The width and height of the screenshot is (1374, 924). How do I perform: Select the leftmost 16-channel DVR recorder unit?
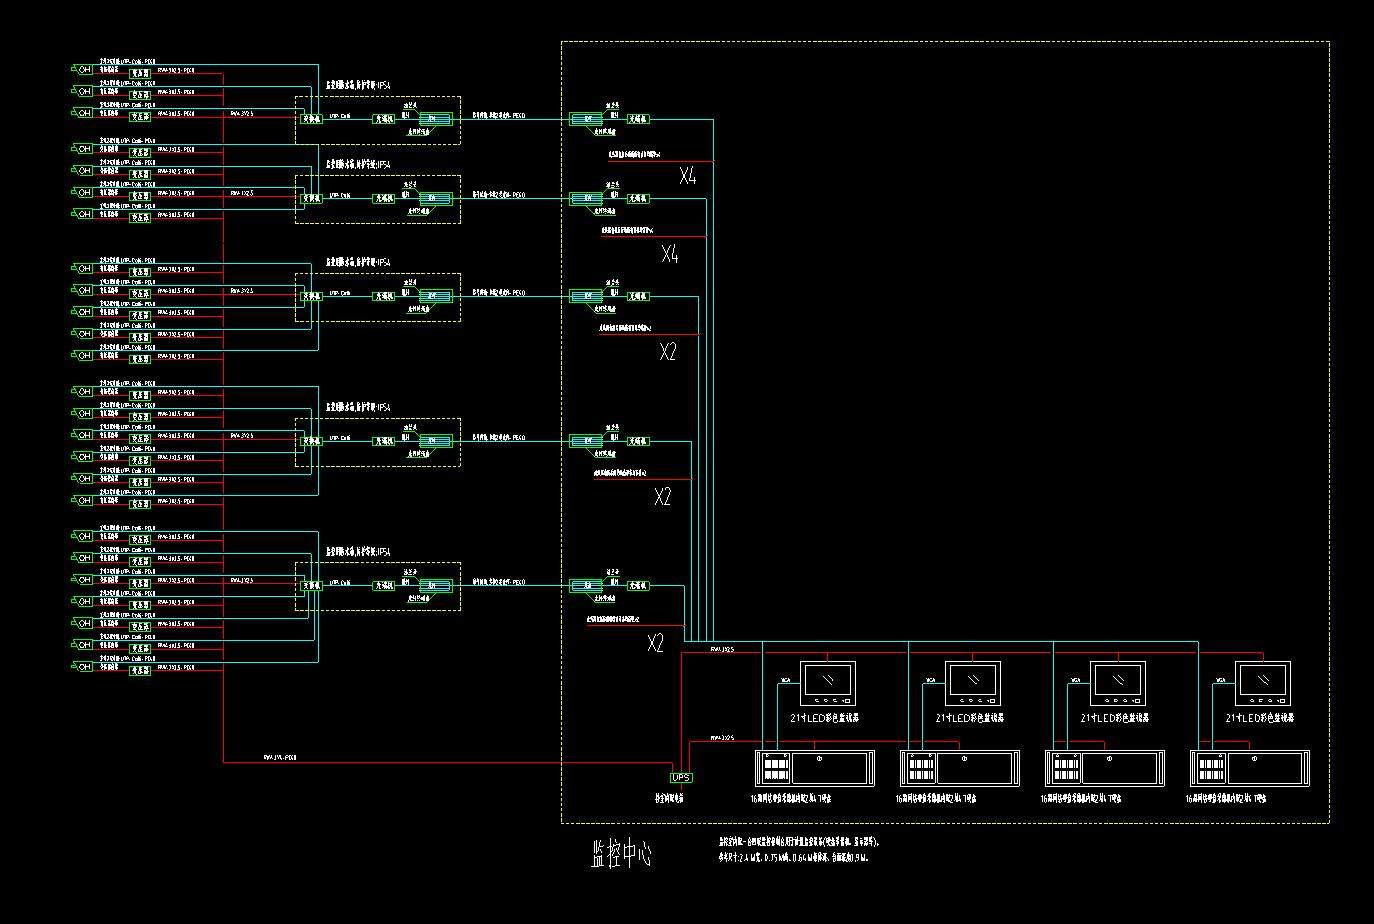point(816,768)
